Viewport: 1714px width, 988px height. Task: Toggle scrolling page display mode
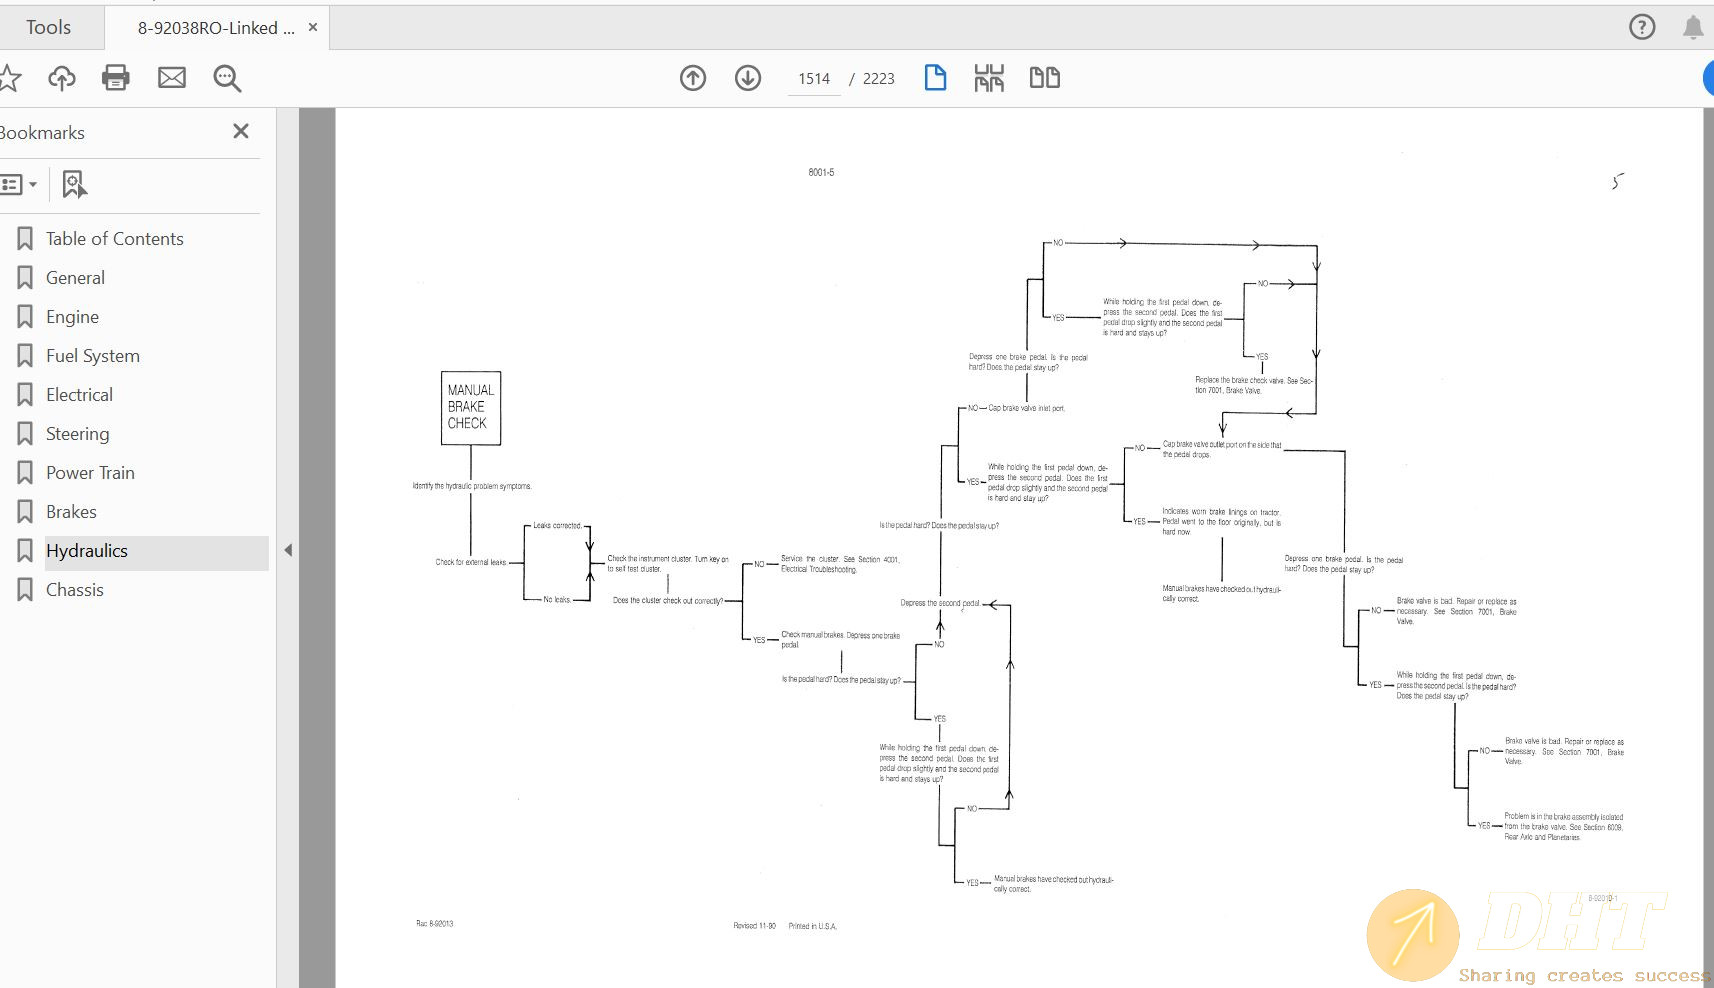pyautogui.click(x=989, y=78)
